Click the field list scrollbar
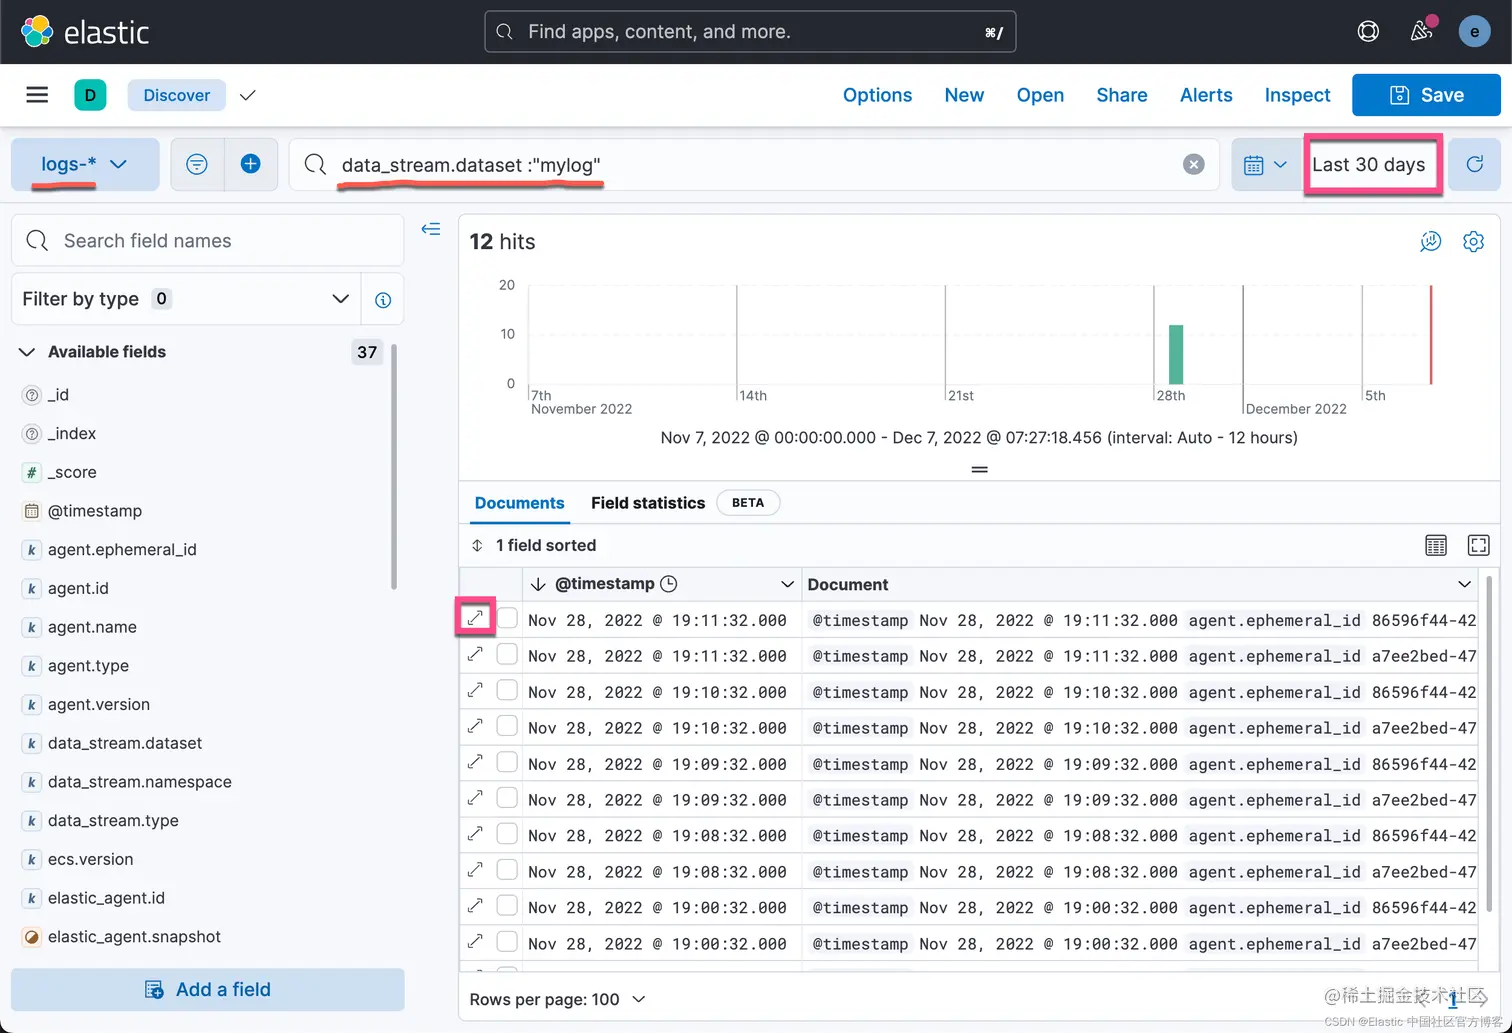The image size is (1512, 1033). [394, 467]
